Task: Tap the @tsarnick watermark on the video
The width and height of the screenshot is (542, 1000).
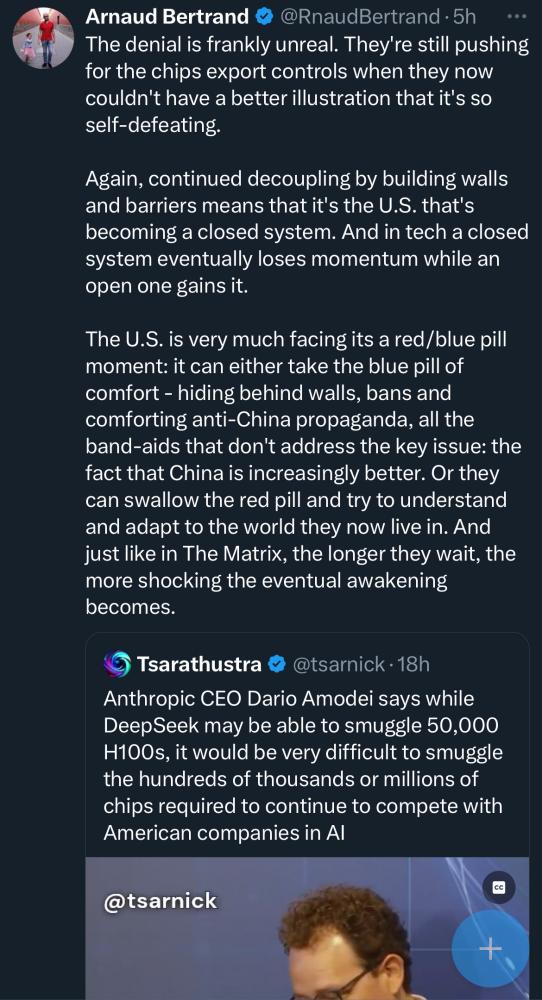Action: click(160, 901)
